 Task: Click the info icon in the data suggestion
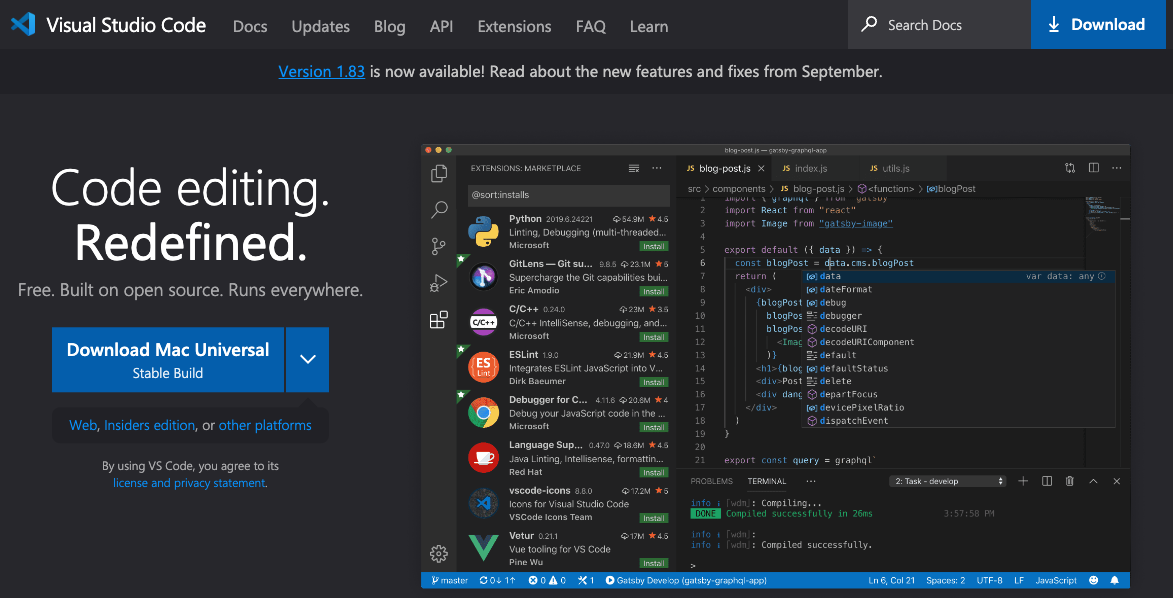point(1102,276)
